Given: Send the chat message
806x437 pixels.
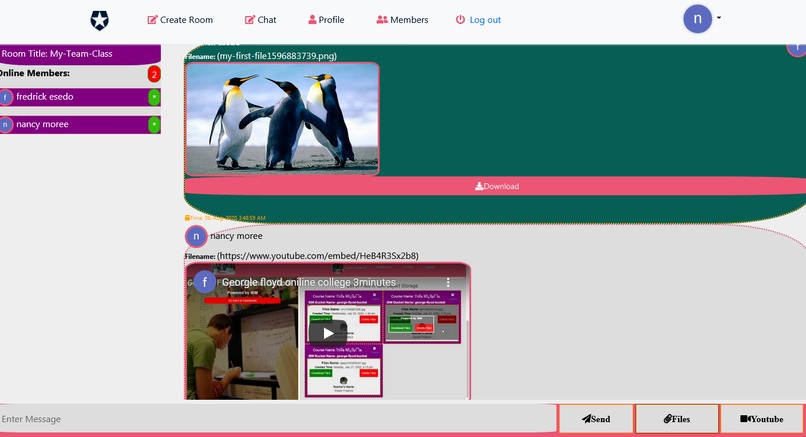Looking at the screenshot, I should 596,419.
